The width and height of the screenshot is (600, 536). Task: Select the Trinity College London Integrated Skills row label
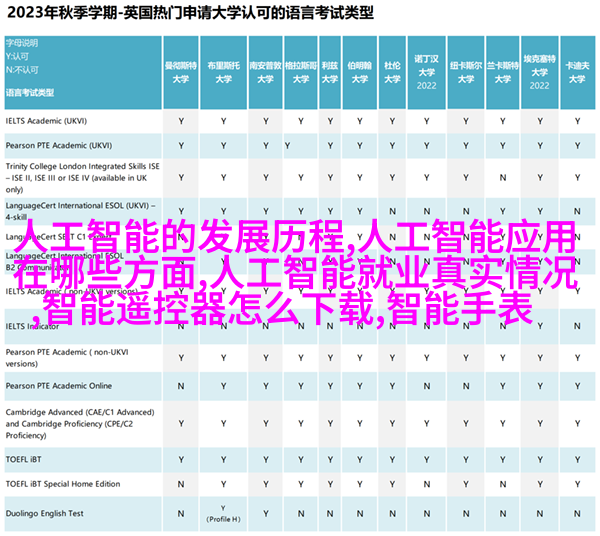click(83, 178)
